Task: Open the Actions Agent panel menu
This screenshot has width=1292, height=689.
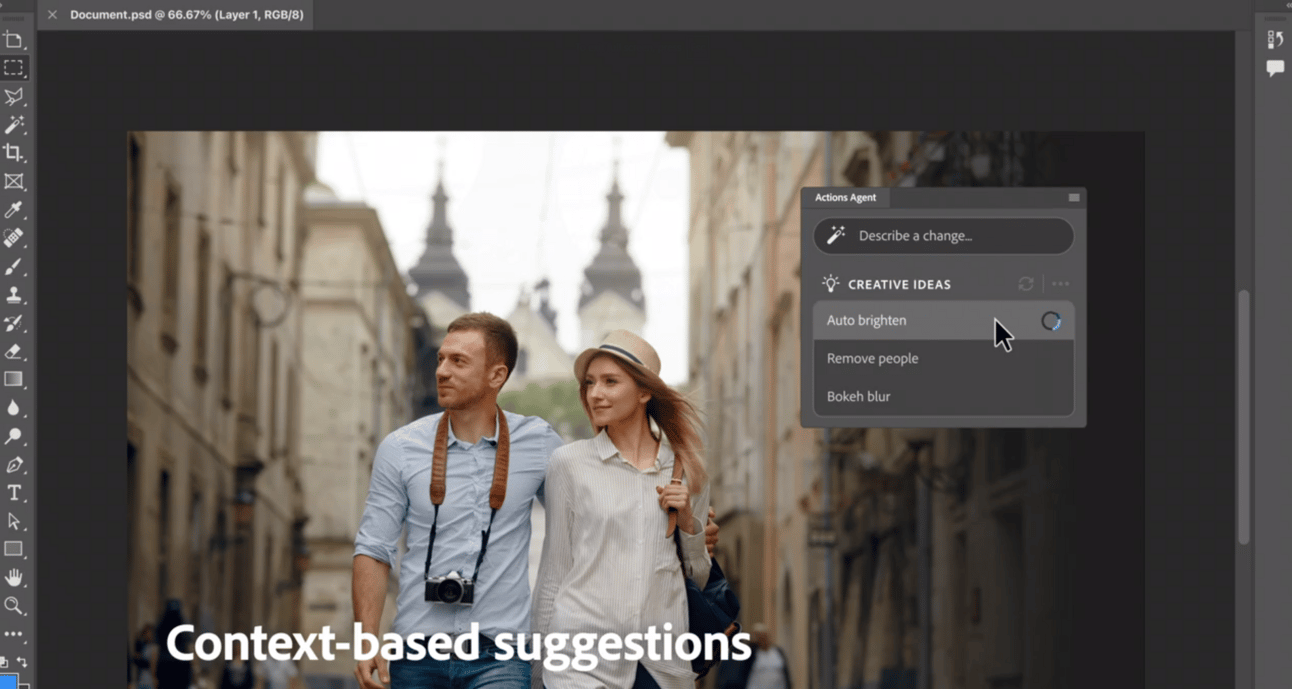Action: pos(1073,198)
